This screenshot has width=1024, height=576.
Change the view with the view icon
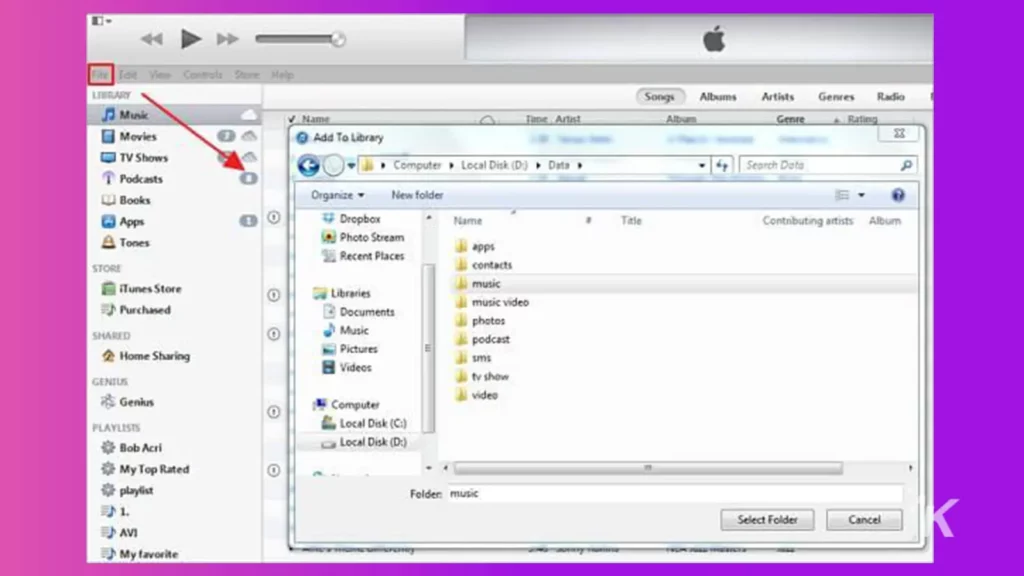[x=842, y=195]
